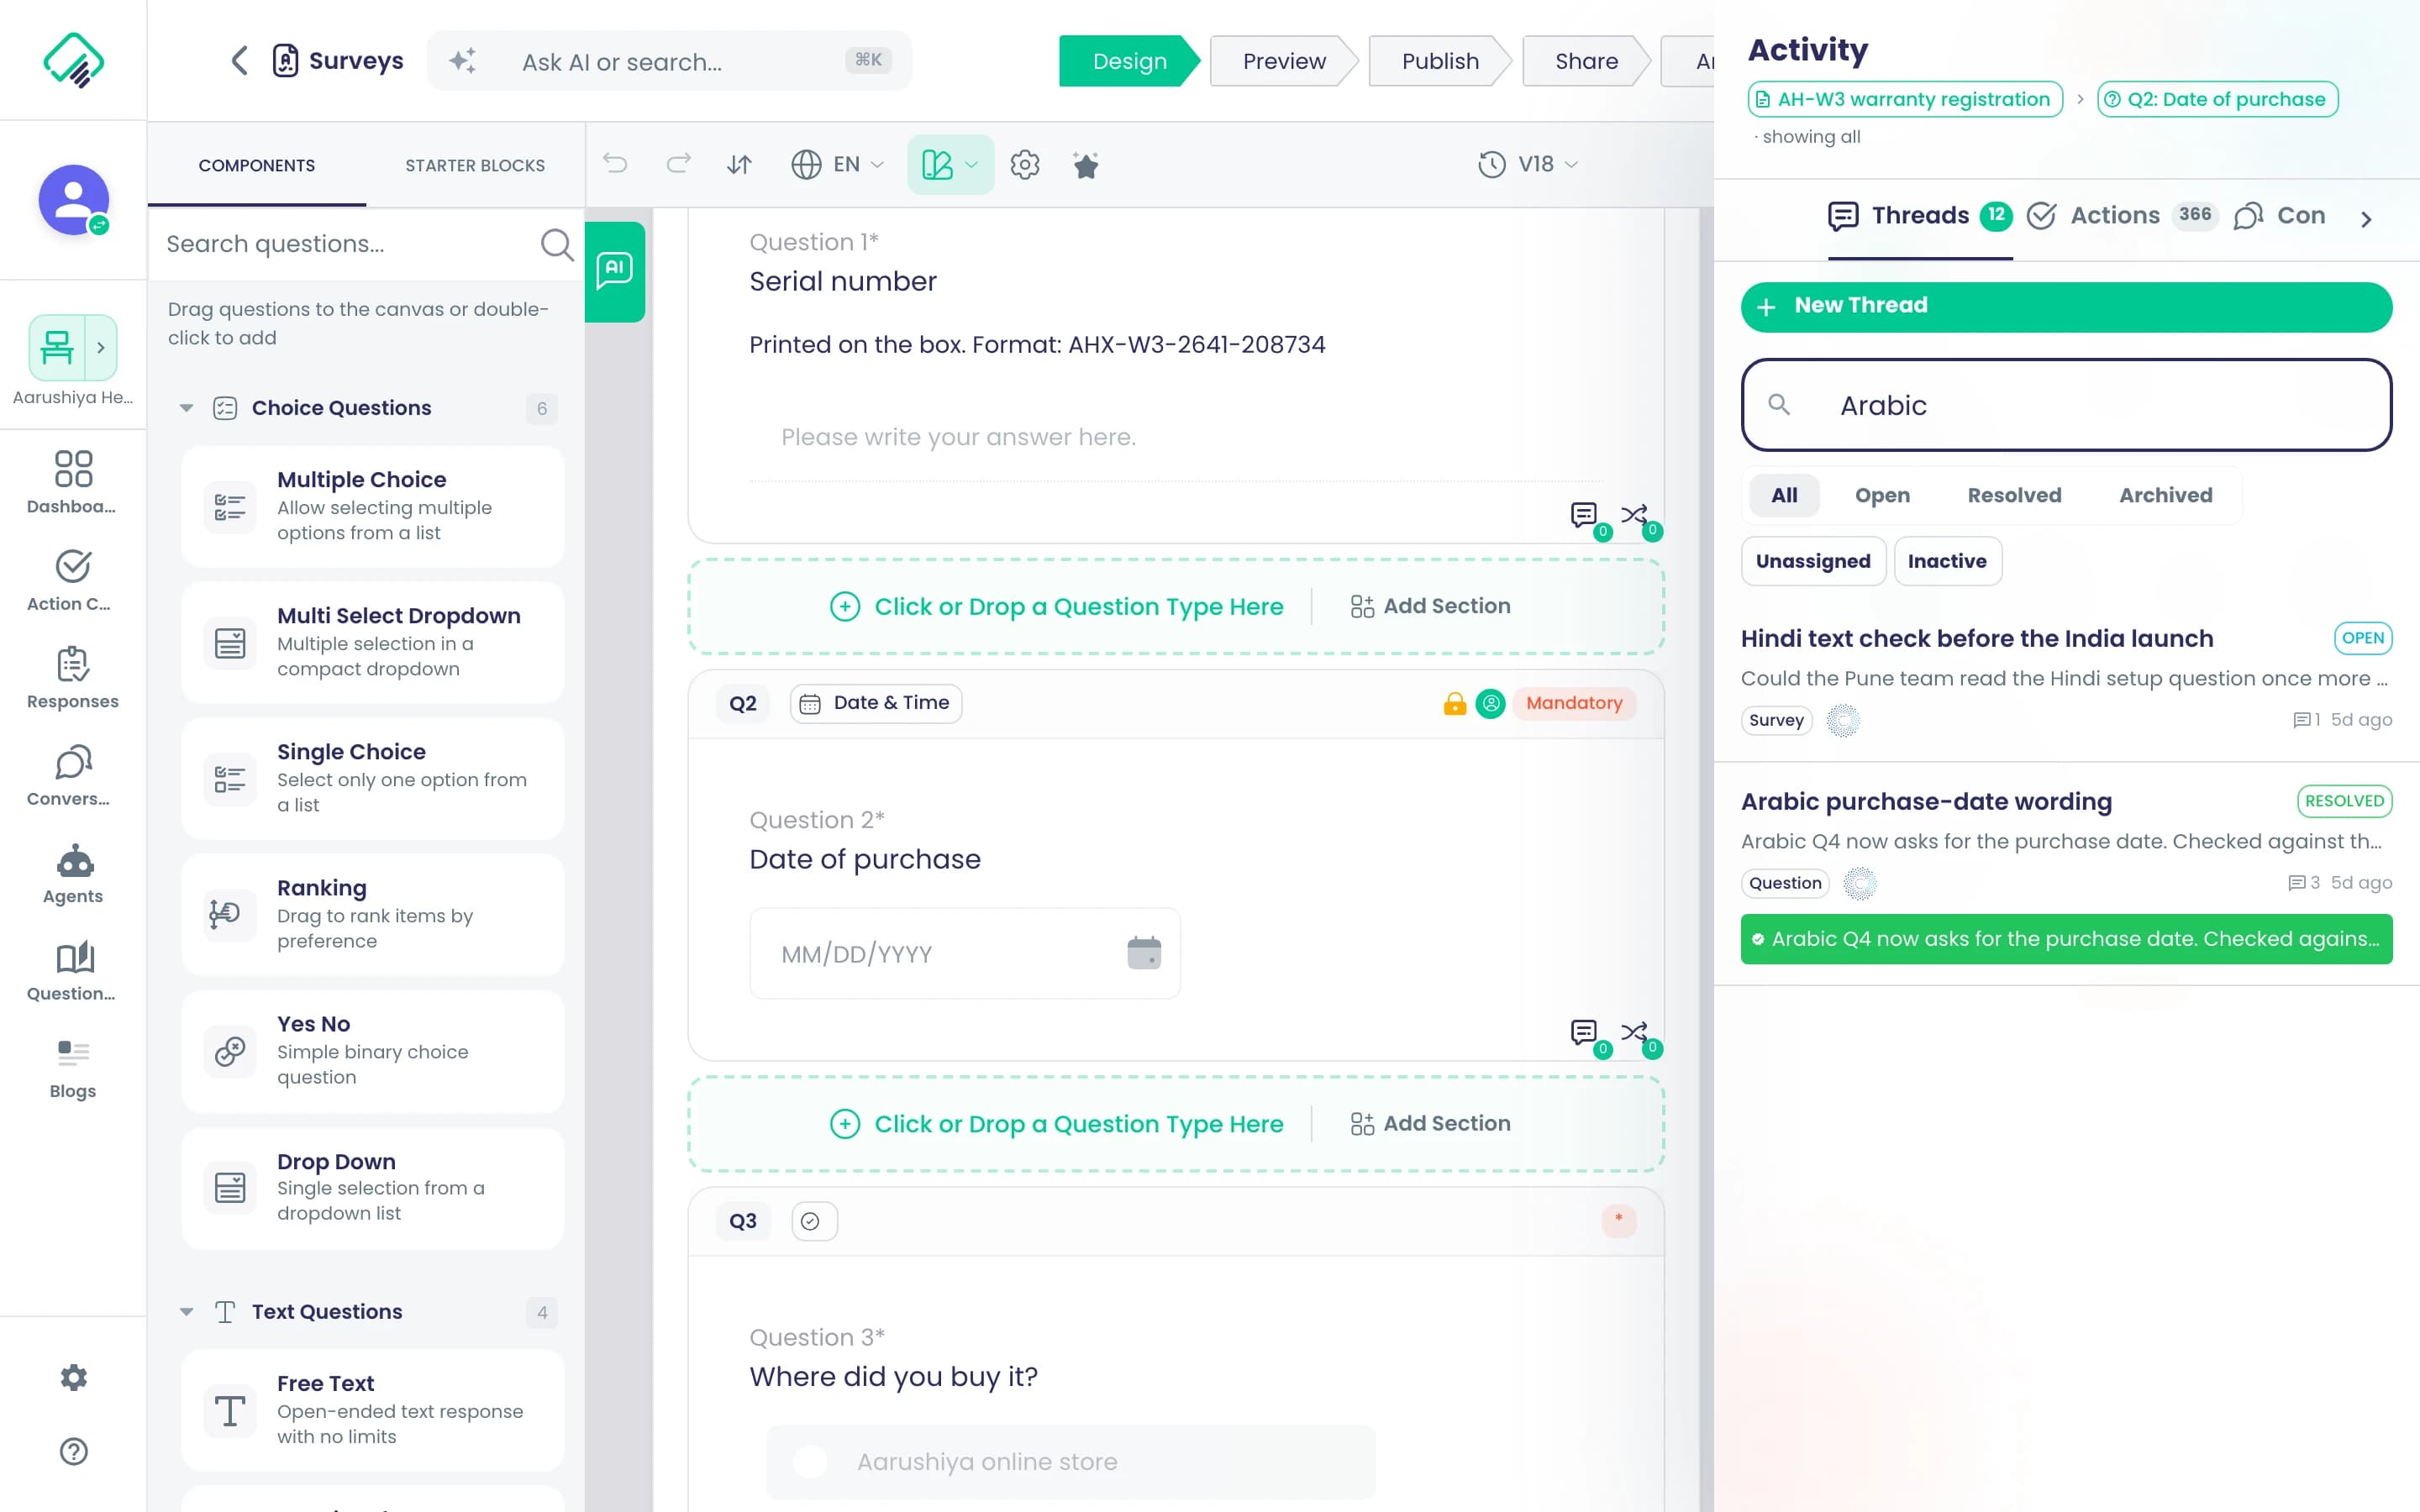
Task: Click the undo arrow in toolbar
Action: (615, 164)
